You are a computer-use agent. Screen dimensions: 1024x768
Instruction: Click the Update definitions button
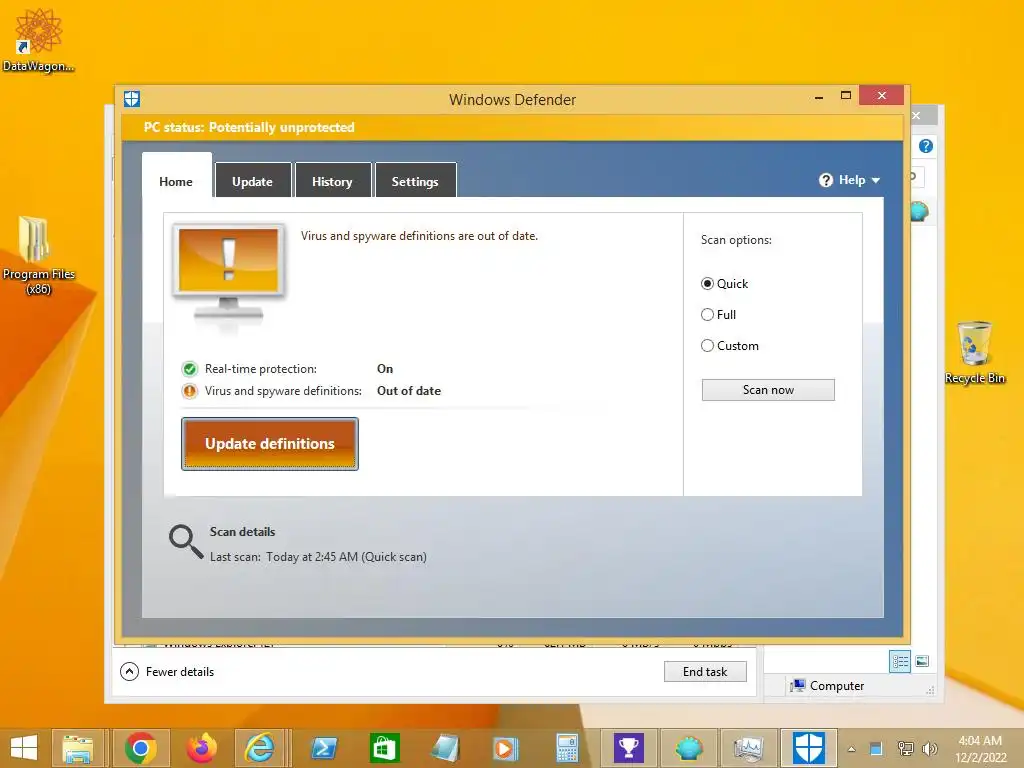coord(270,444)
